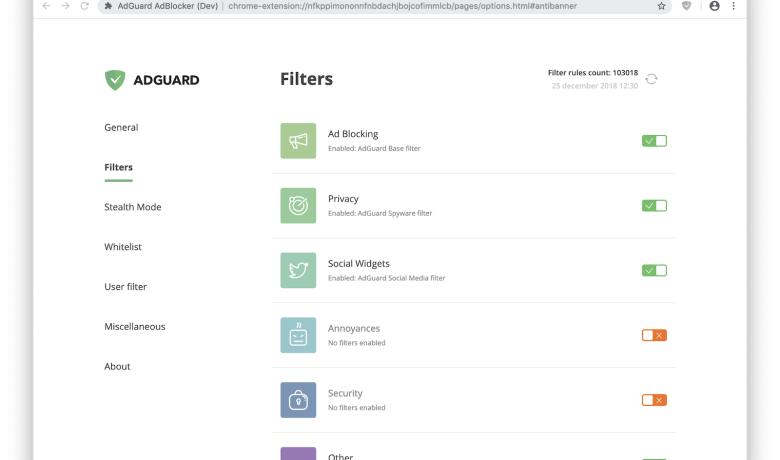Open the General settings section

(121, 127)
